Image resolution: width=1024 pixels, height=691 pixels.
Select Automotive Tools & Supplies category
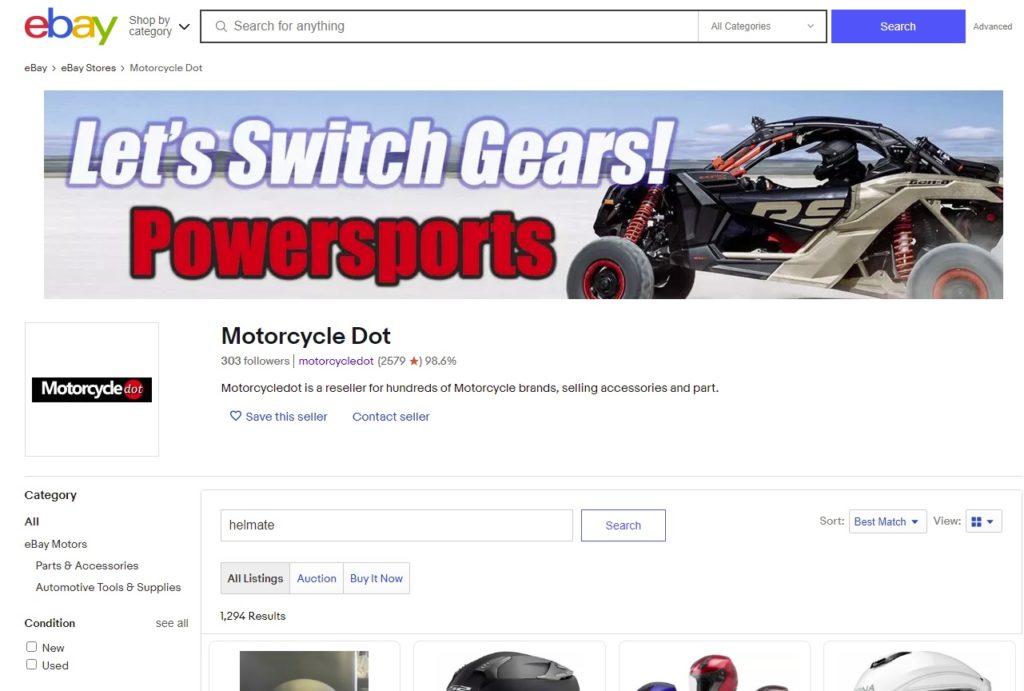coord(108,587)
